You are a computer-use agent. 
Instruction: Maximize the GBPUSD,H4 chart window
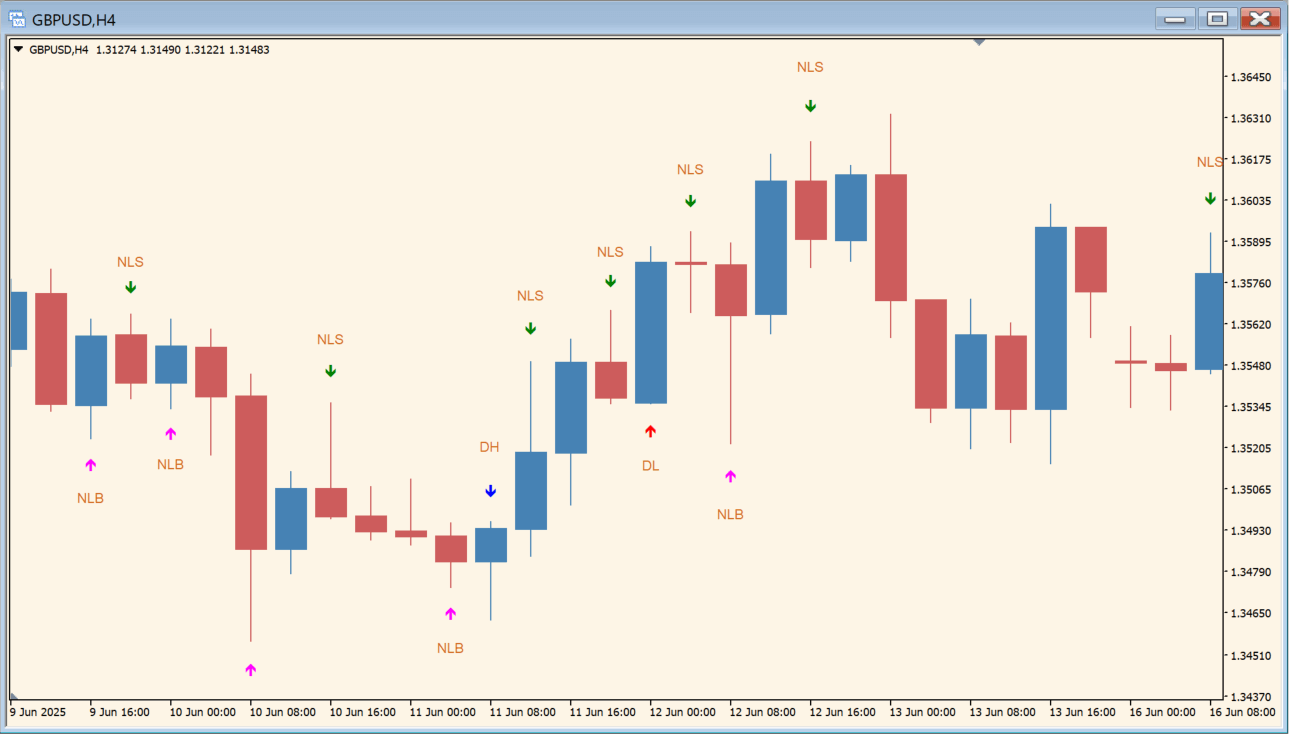pos(1217,19)
